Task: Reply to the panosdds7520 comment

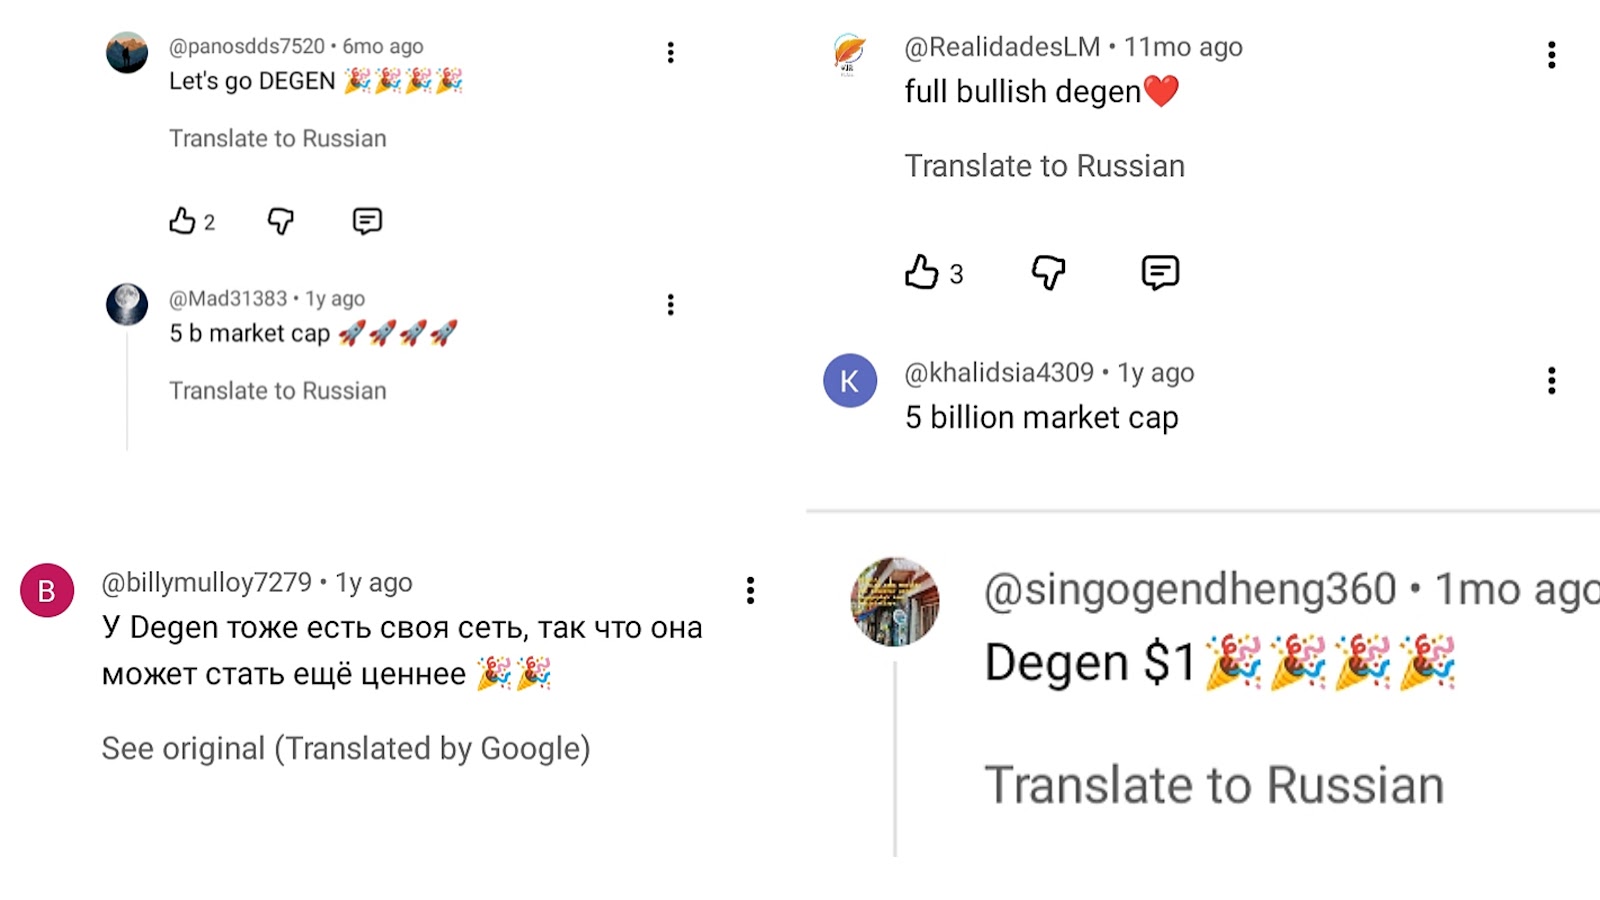Action: (367, 221)
